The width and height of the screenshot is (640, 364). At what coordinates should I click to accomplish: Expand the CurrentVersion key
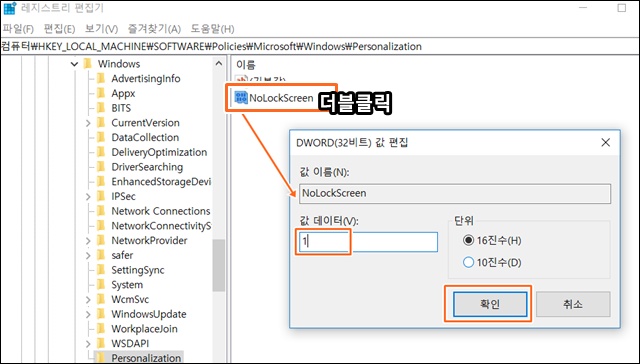point(88,123)
